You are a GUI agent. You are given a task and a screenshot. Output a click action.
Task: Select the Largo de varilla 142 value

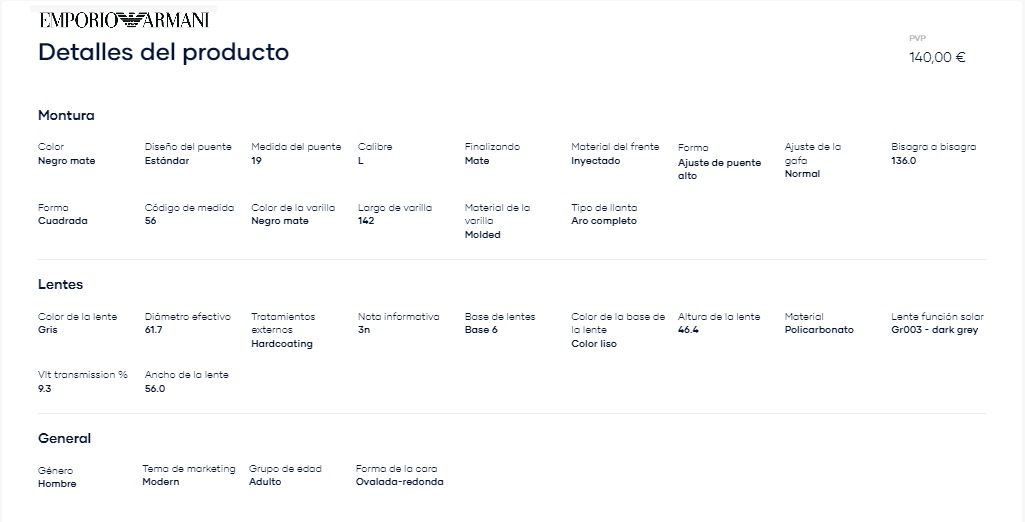click(x=366, y=221)
